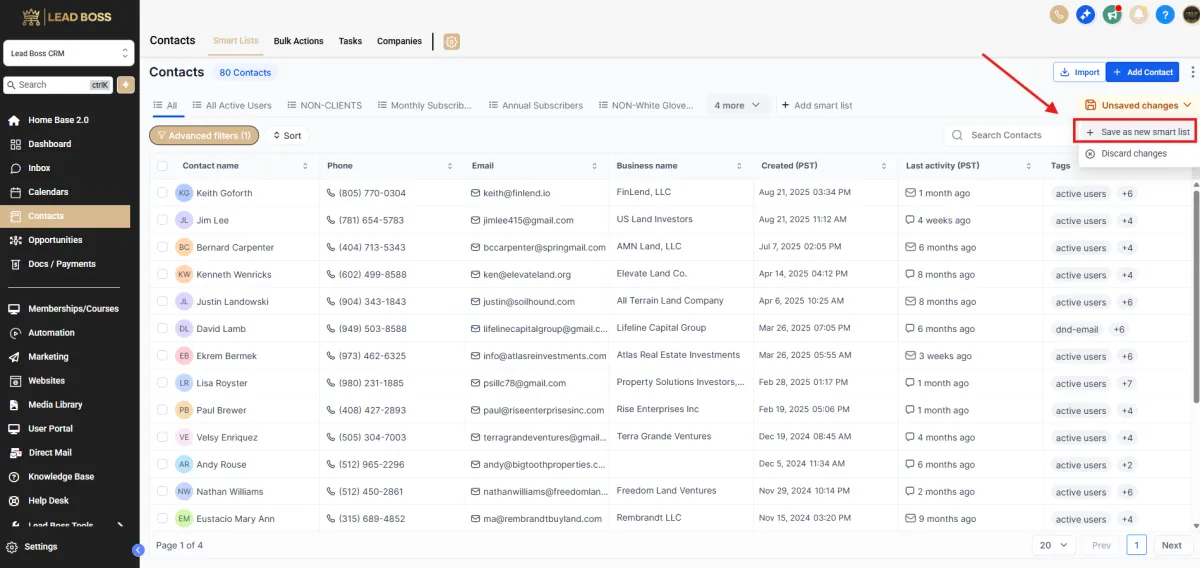Select the NON-CLIENTS smart list tab
The height and width of the screenshot is (568, 1200).
[323, 105]
